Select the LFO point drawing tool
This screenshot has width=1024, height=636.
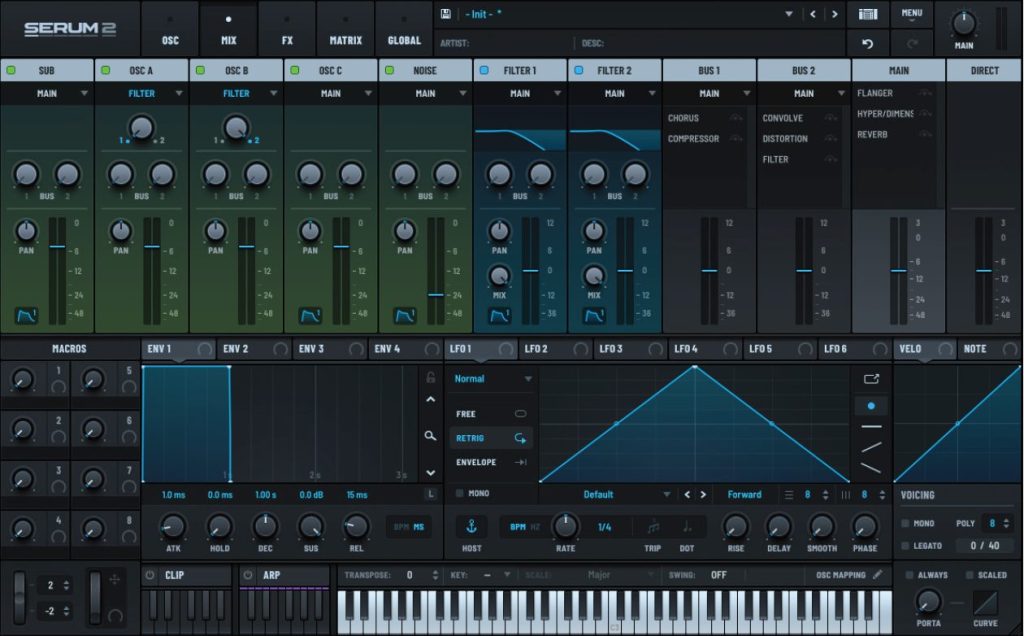point(871,405)
